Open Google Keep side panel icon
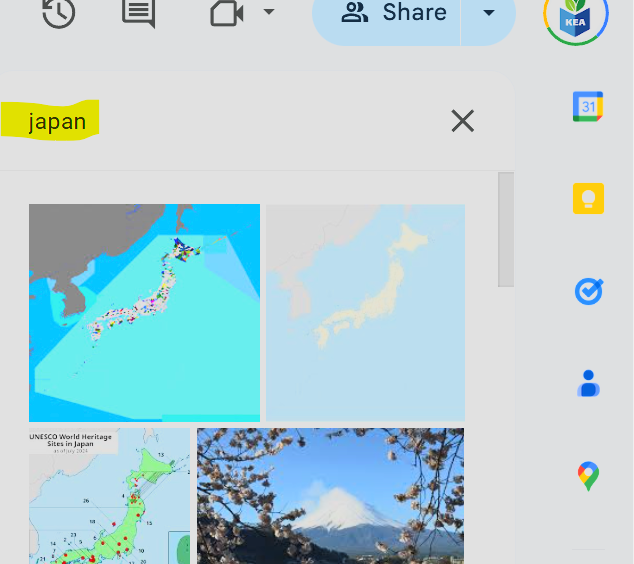 (588, 199)
